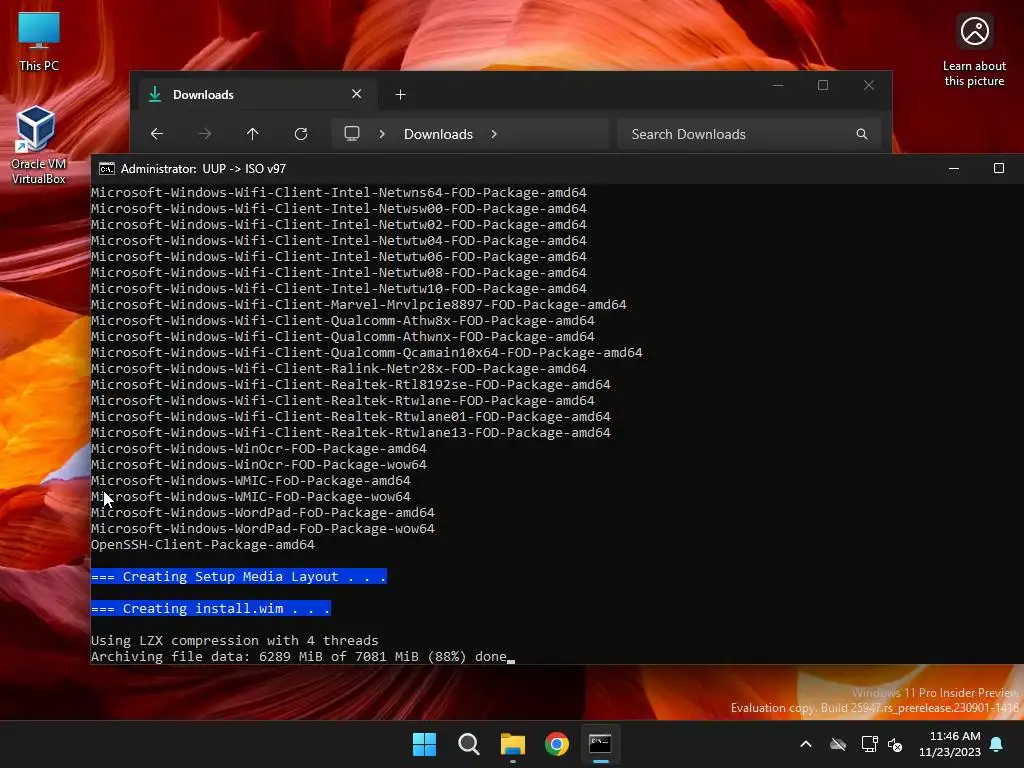The height and width of the screenshot is (768, 1024).
Task: Expand chevron after Downloads in address bar
Action: pyautogui.click(x=494, y=134)
